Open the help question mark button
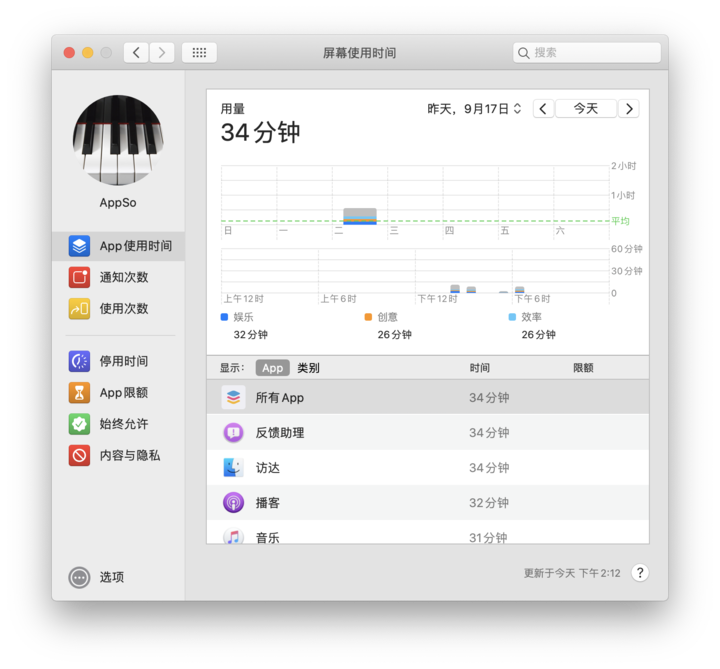 (640, 573)
